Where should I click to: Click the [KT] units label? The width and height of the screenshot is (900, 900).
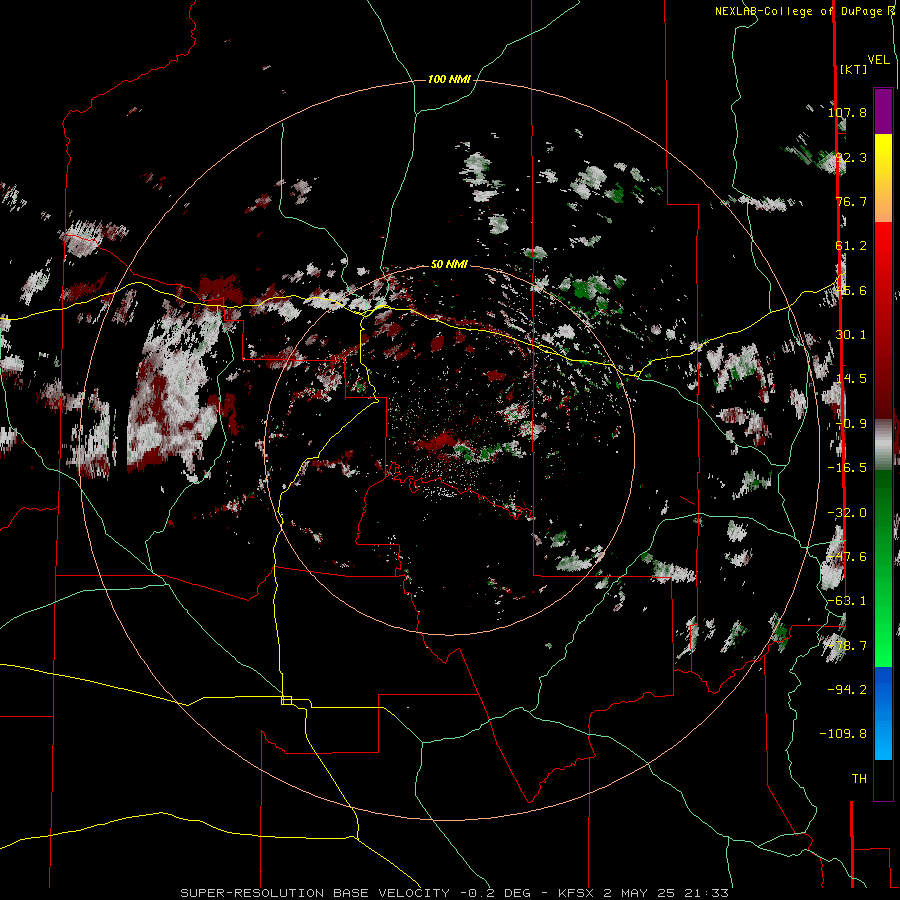click(853, 69)
